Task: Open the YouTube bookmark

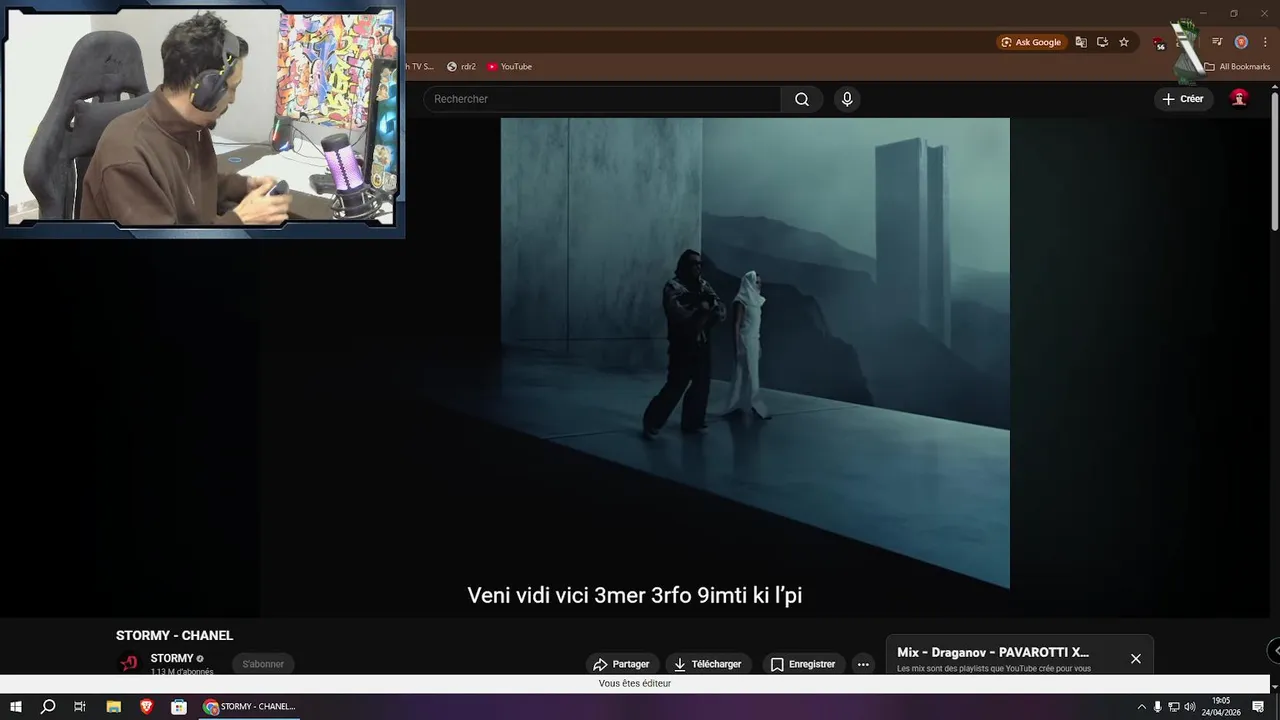Action: (x=509, y=67)
